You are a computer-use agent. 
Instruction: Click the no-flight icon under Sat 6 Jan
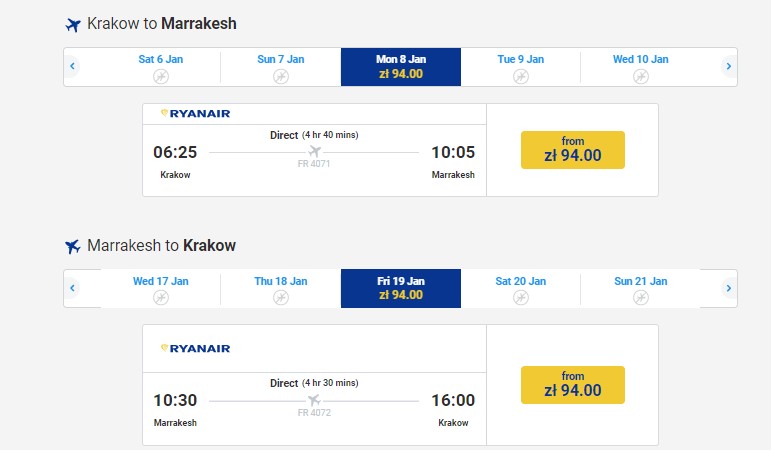[160, 76]
